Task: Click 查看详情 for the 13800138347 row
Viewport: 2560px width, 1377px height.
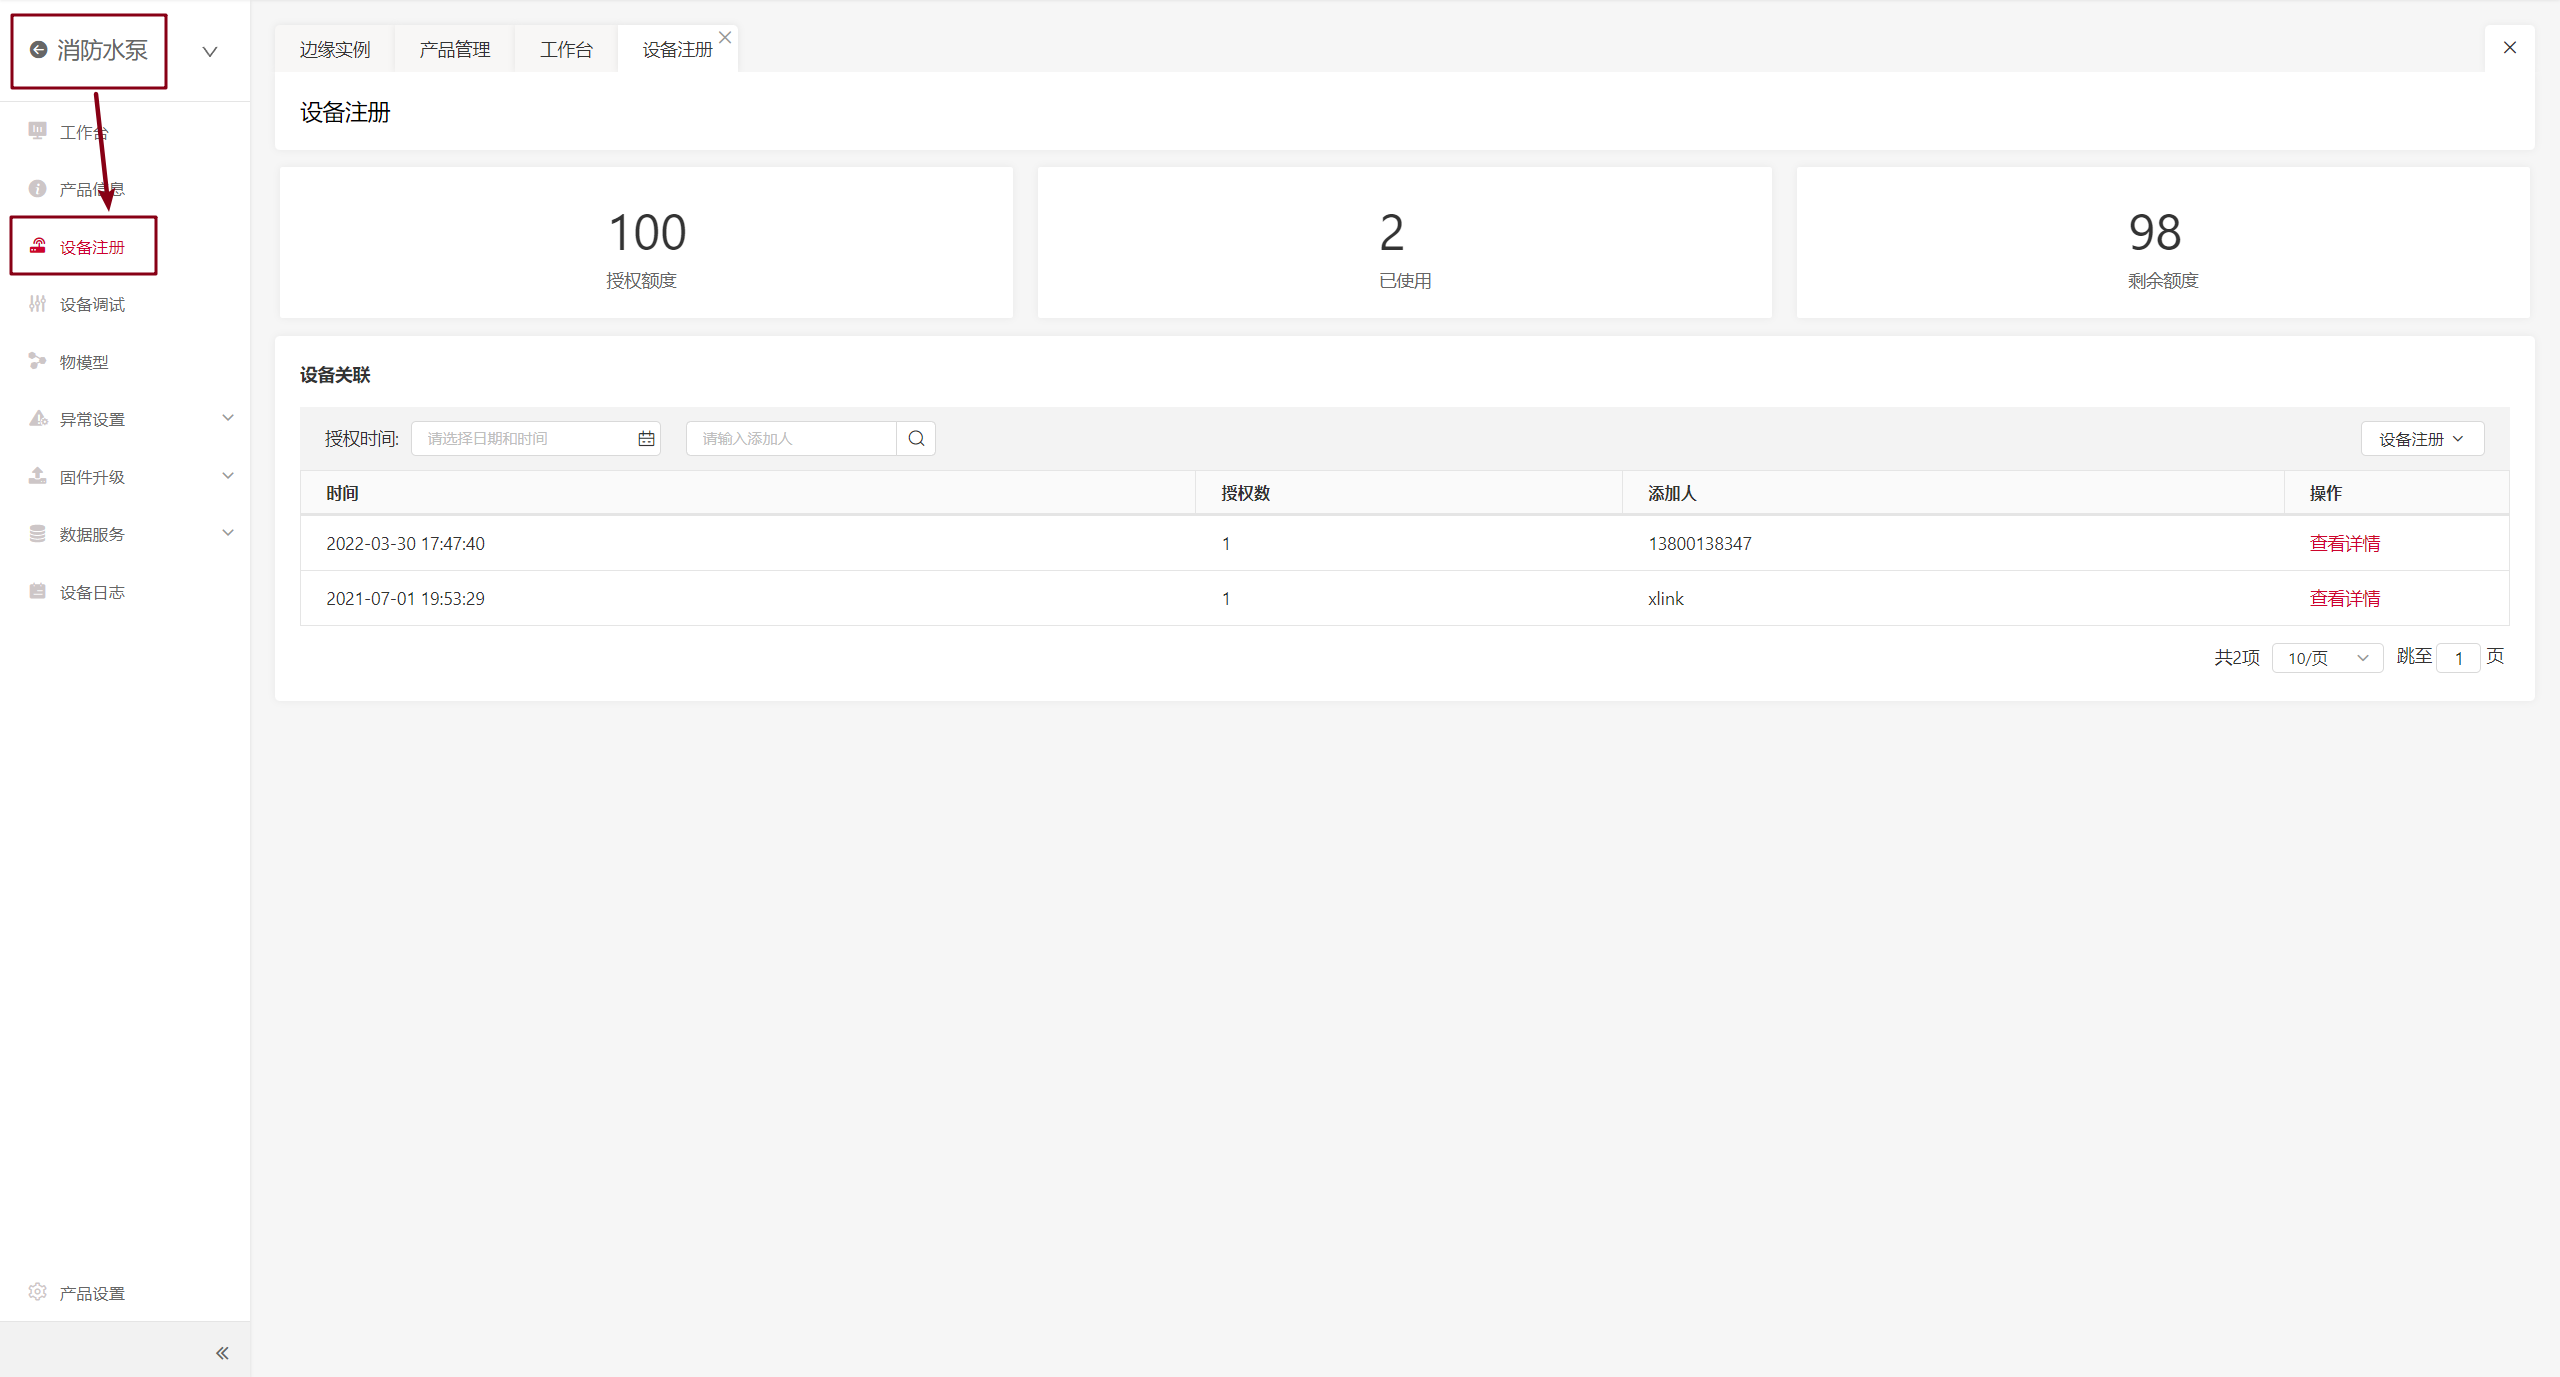Action: pyautogui.click(x=2344, y=543)
